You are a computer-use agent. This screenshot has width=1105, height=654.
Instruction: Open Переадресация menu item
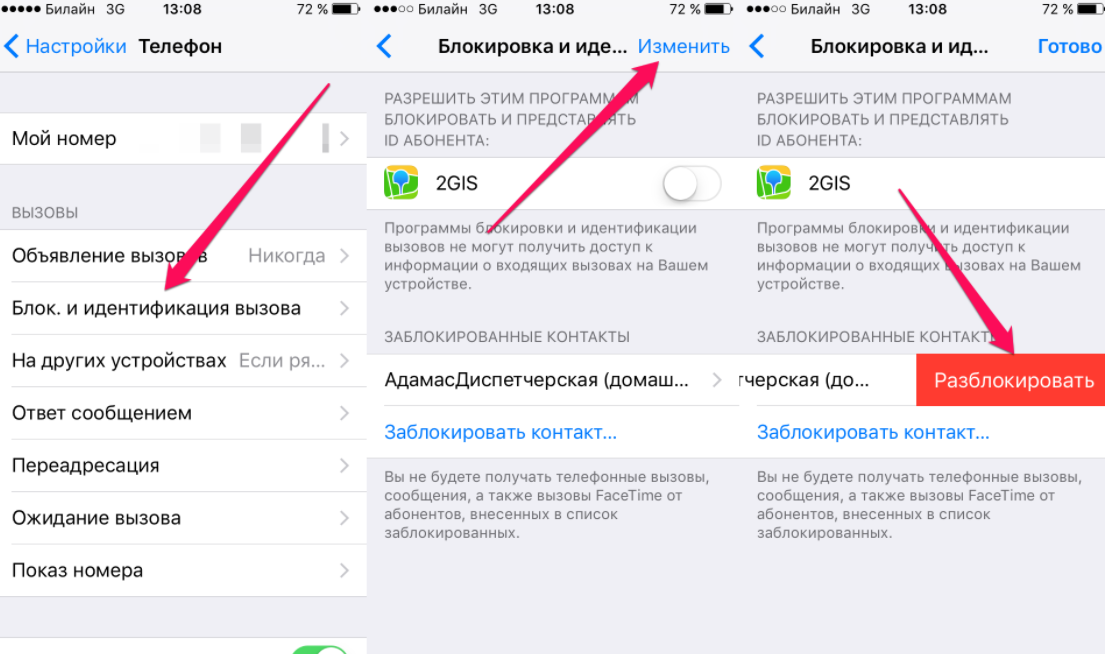[183, 466]
